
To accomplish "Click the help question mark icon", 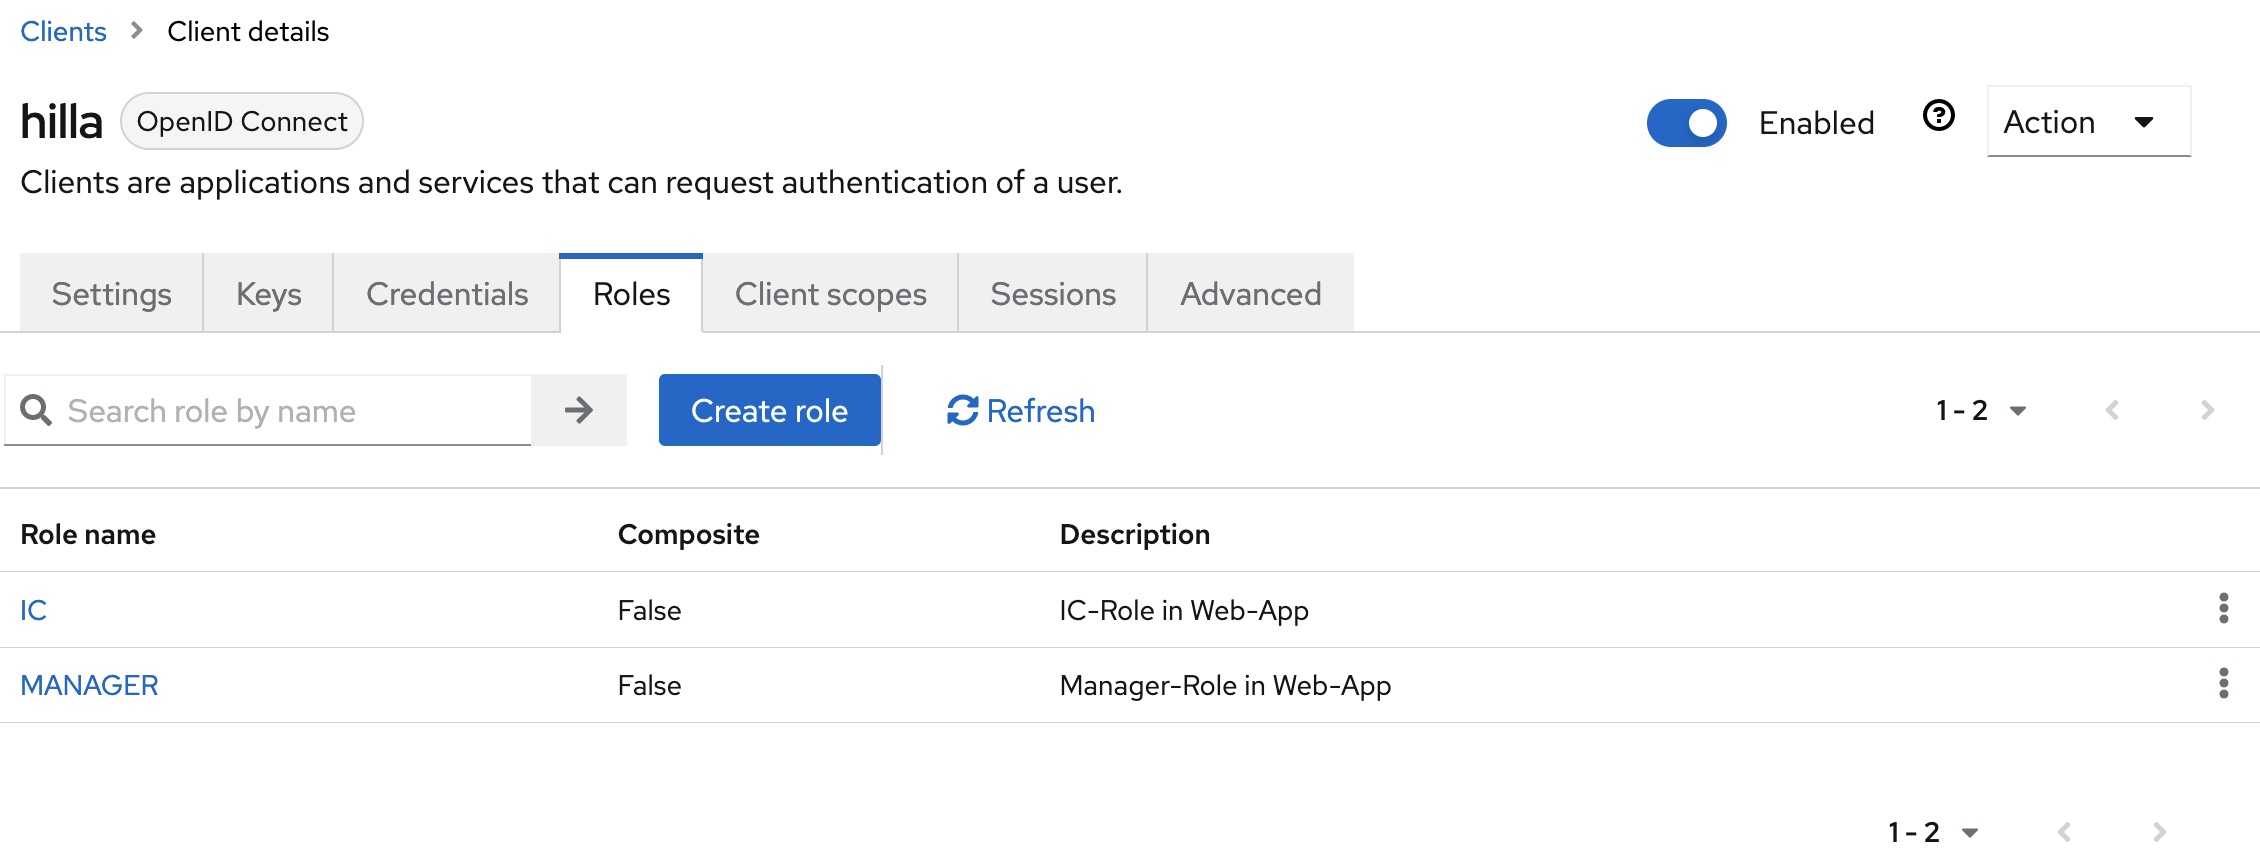I will point(1939,116).
